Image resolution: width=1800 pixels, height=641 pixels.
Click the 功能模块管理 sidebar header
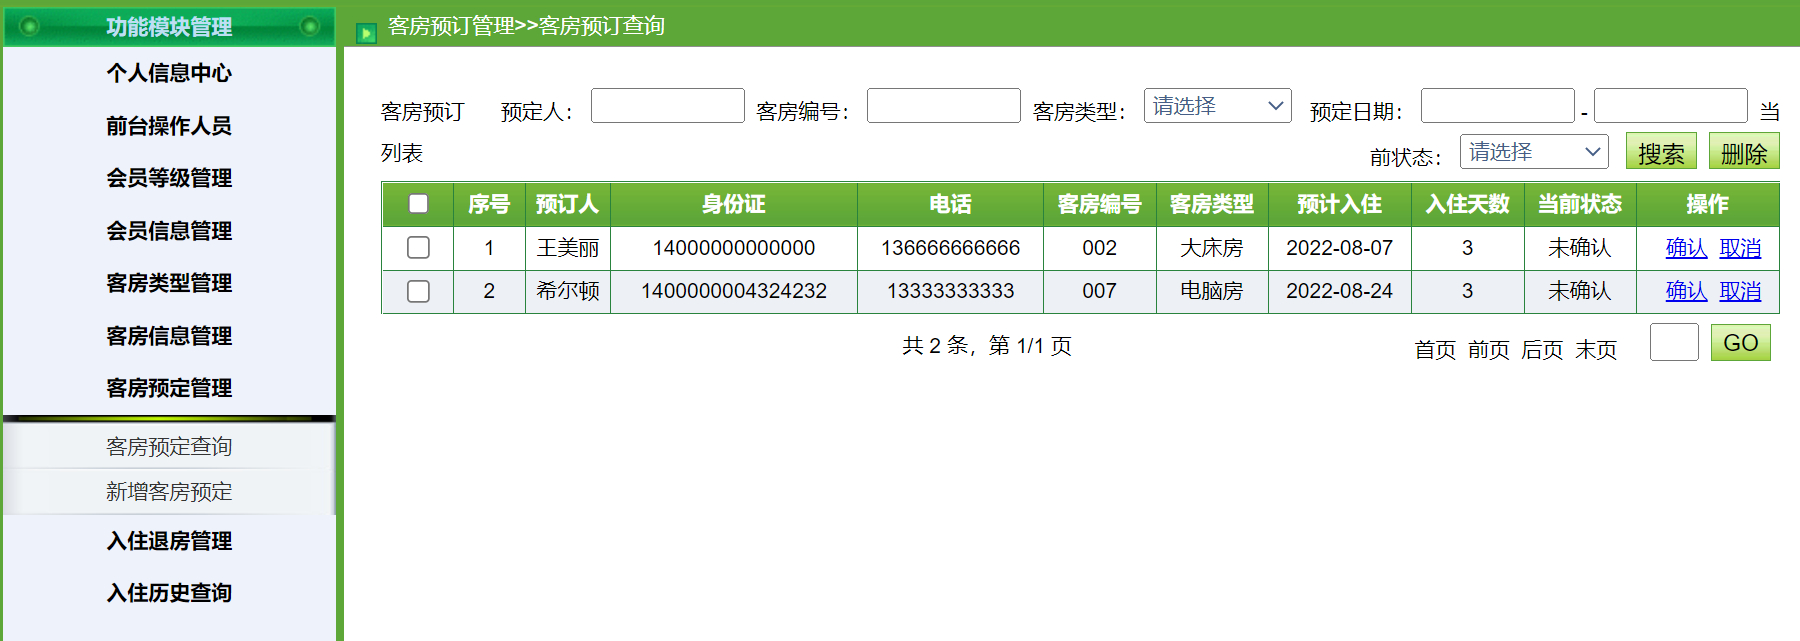coord(169,26)
